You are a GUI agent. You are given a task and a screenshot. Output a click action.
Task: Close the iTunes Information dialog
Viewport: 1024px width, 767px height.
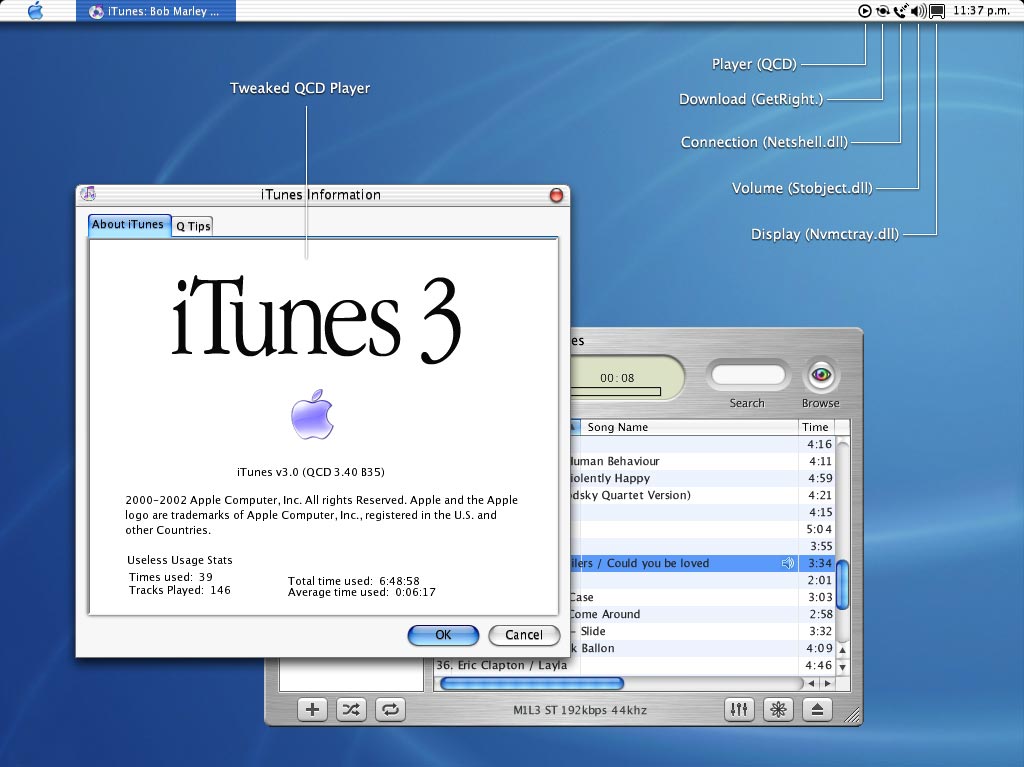[x=556, y=195]
